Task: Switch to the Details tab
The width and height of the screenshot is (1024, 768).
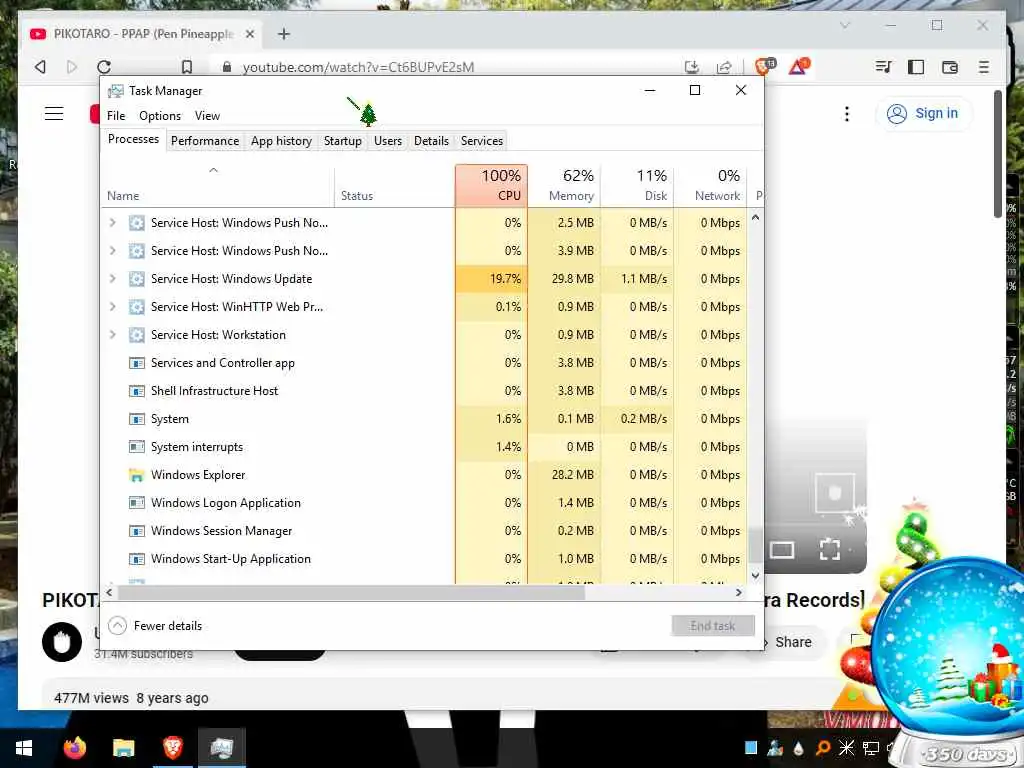Action: pos(431,141)
